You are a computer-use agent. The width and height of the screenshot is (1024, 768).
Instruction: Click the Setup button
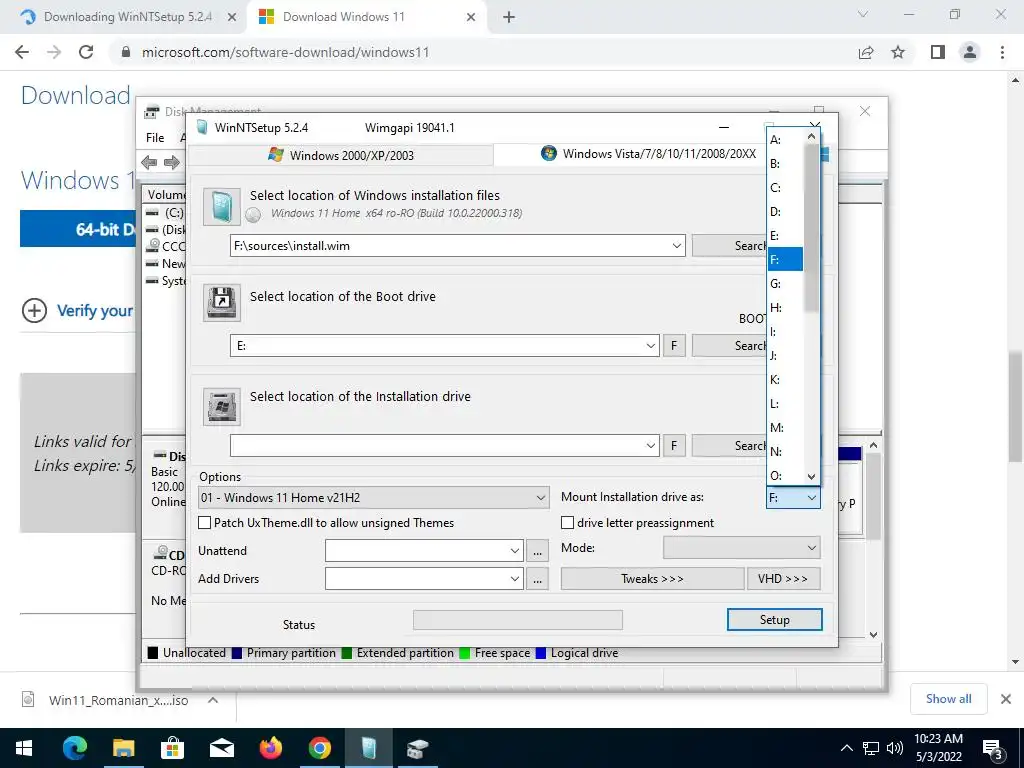pos(775,620)
